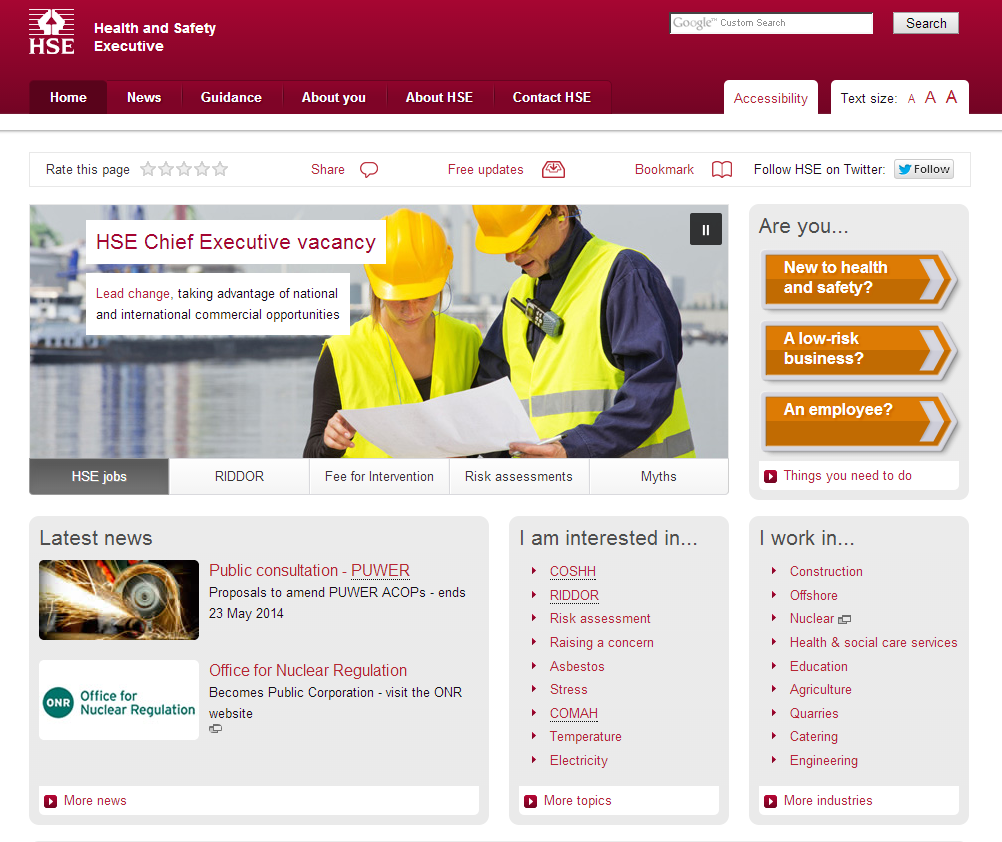This screenshot has height=842, width=1002.
Task: Click the HSE logo in header
Action: [x=51, y=31]
